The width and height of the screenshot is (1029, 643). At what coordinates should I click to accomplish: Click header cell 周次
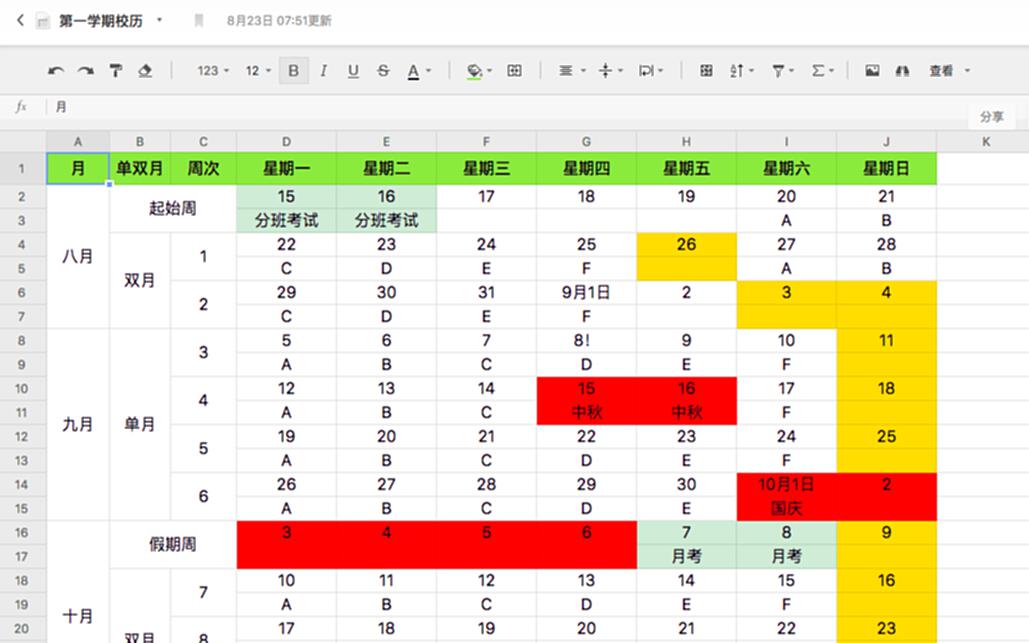(203, 169)
